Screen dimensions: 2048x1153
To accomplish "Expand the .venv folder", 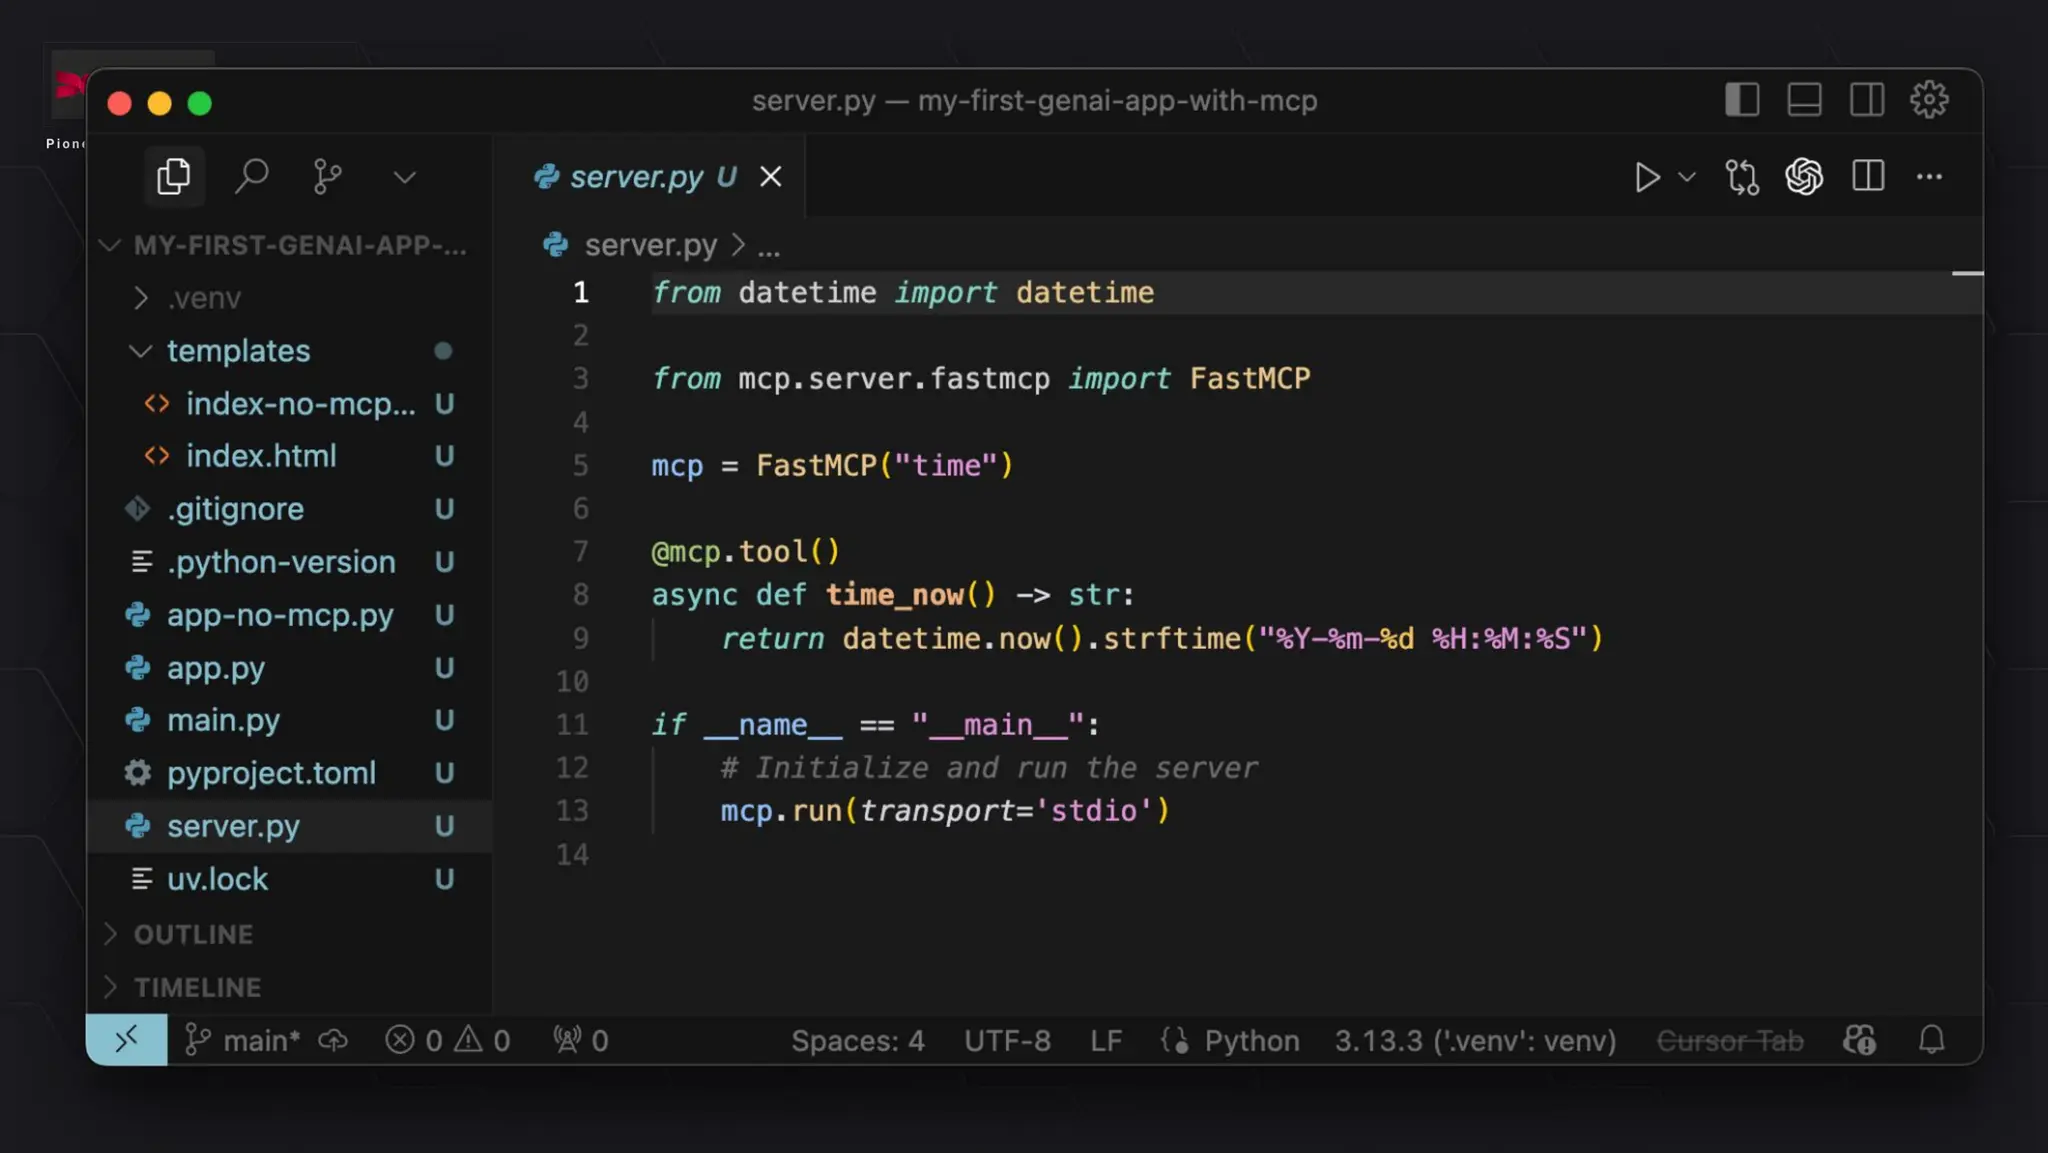I will coord(204,298).
